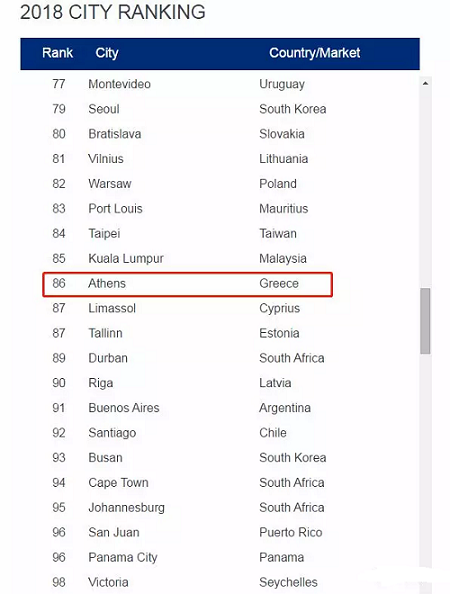Click the City column header
This screenshot has height=594, width=450.
[107, 53]
